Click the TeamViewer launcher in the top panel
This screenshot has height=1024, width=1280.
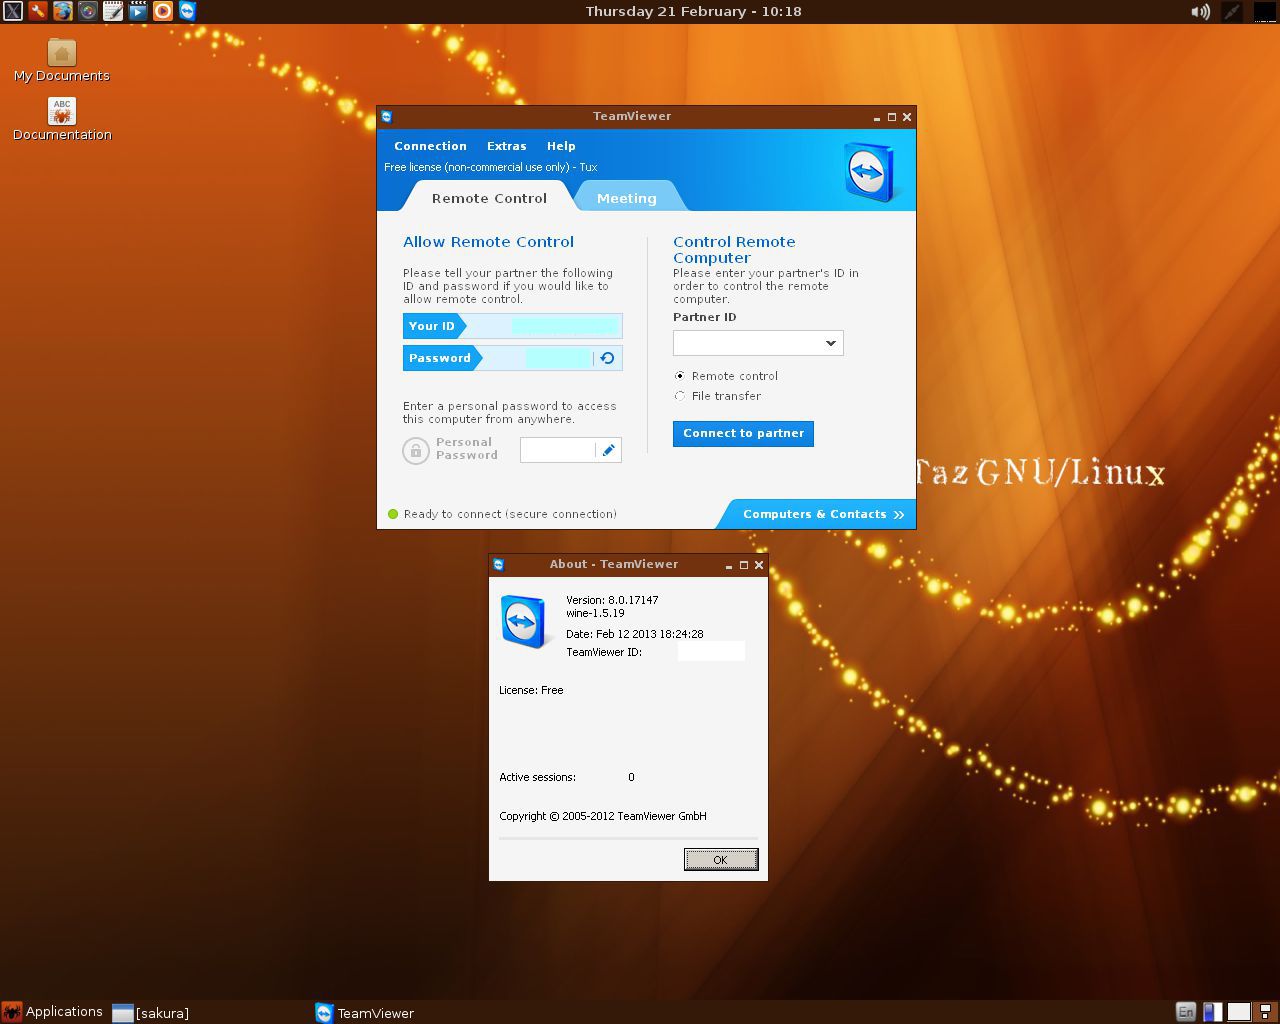coord(187,11)
